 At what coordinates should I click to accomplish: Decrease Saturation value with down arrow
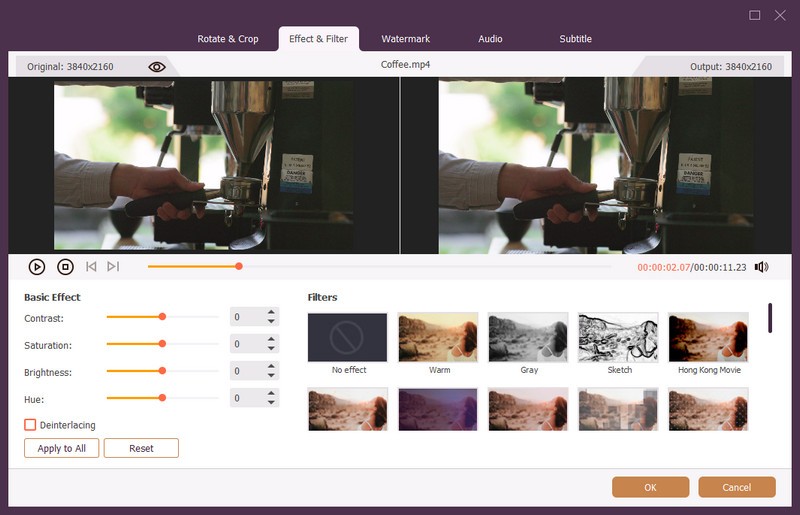tap(271, 349)
